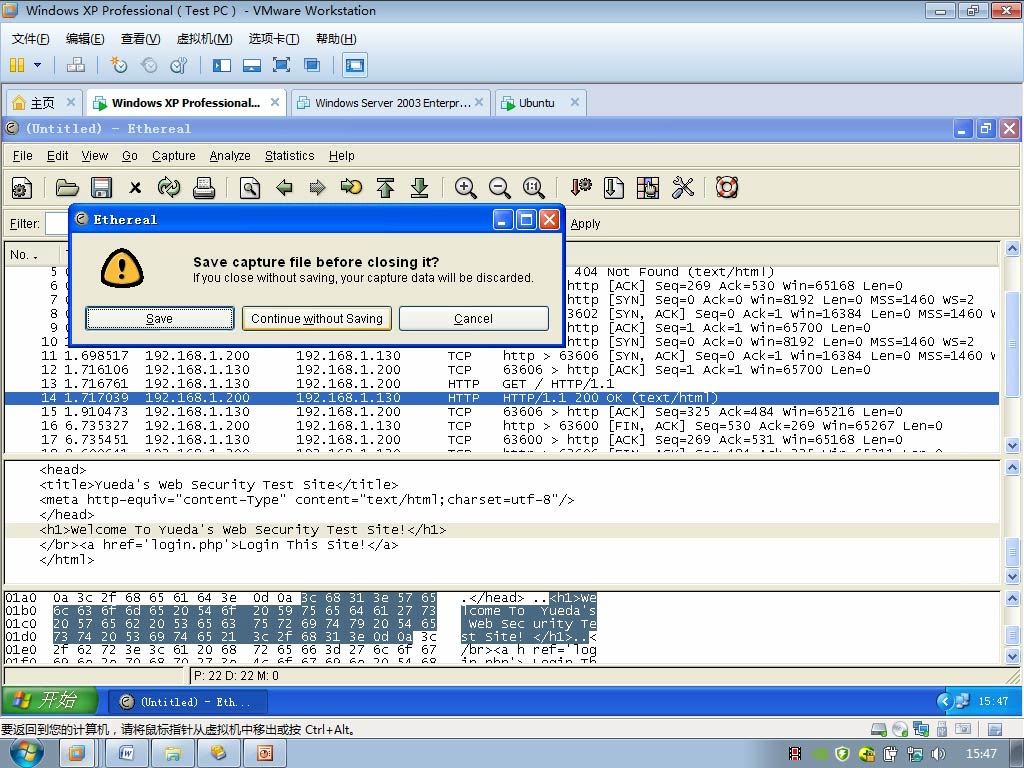Image resolution: width=1024 pixels, height=768 pixels.
Task: Open VMware 虚拟机(M) menu
Action: pyautogui.click(x=204, y=39)
